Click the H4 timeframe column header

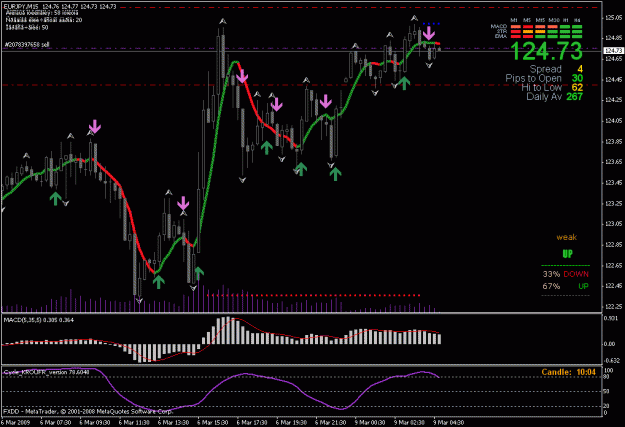577,20
